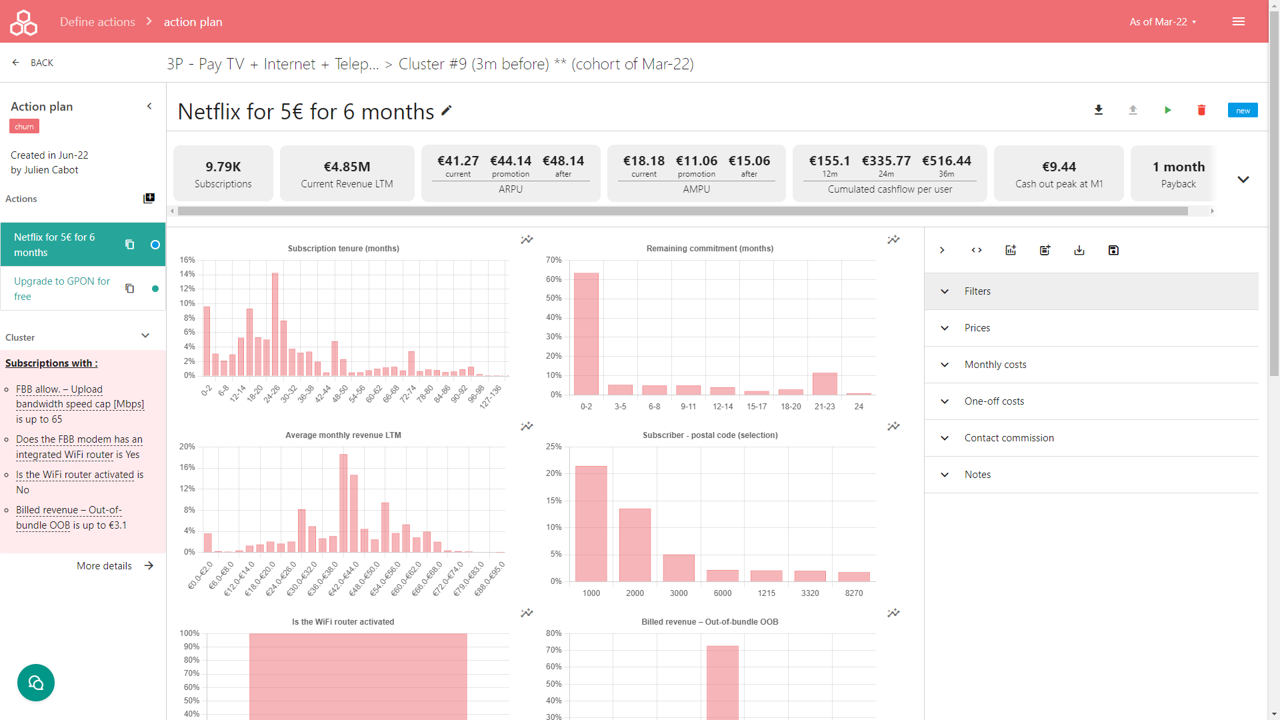Click the upload icon next to download
The image size is (1280, 720).
click(x=1132, y=111)
